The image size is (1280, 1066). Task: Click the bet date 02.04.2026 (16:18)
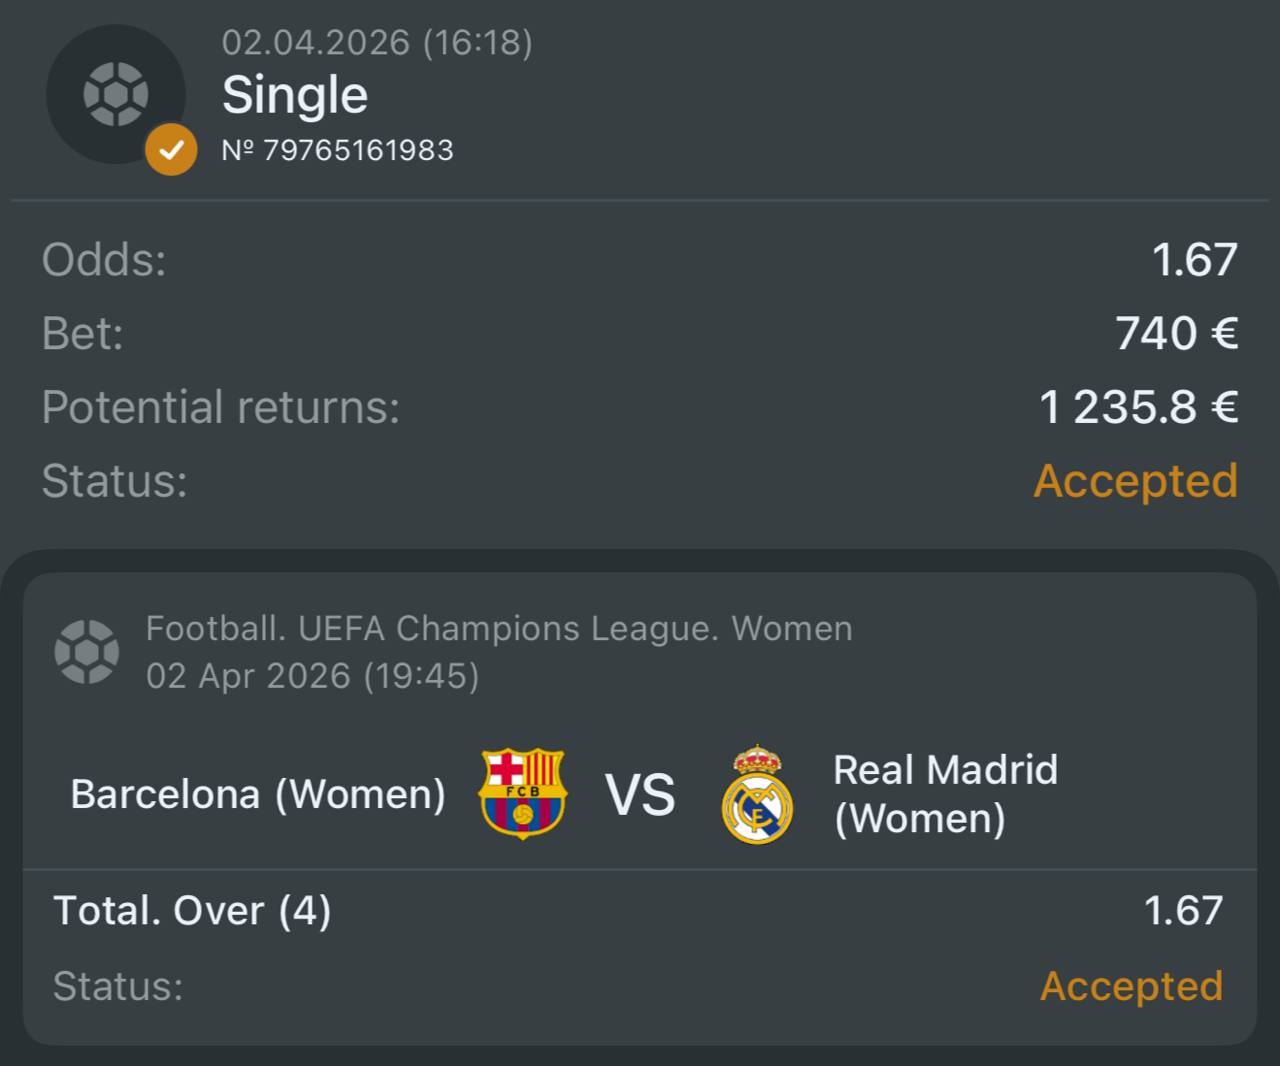tap(377, 42)
